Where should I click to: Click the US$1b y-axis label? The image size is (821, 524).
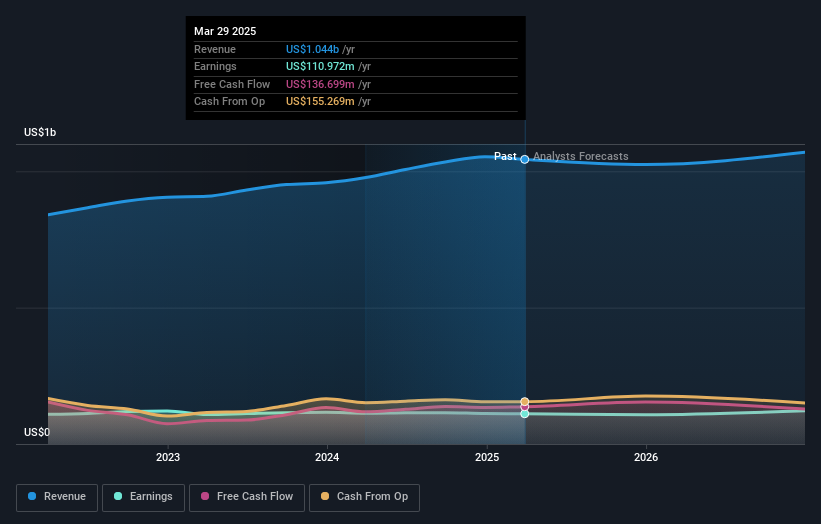point(40,132)
